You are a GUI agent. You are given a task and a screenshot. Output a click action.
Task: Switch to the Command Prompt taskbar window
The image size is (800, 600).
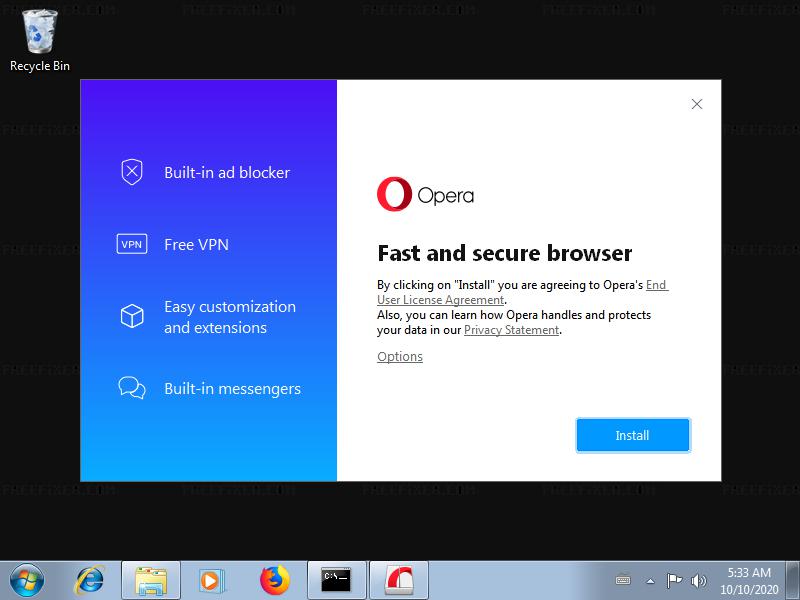(336, 579)
